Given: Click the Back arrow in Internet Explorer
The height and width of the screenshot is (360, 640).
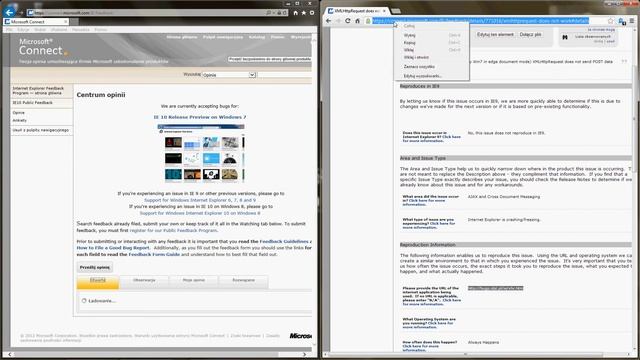Looking at the screenshot, I should click(x=9, y=12).
